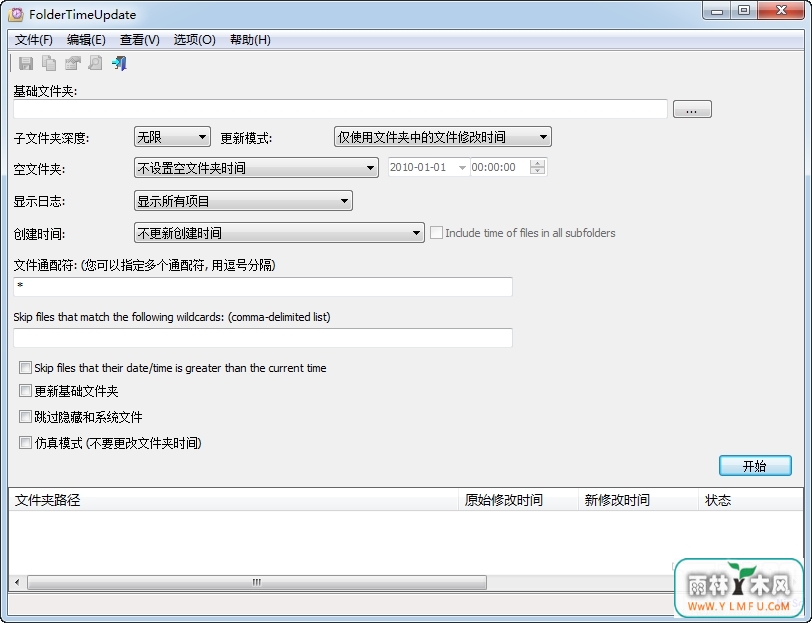
Task: Open the 查看(V) menu
Action: (x=140, y=40)
